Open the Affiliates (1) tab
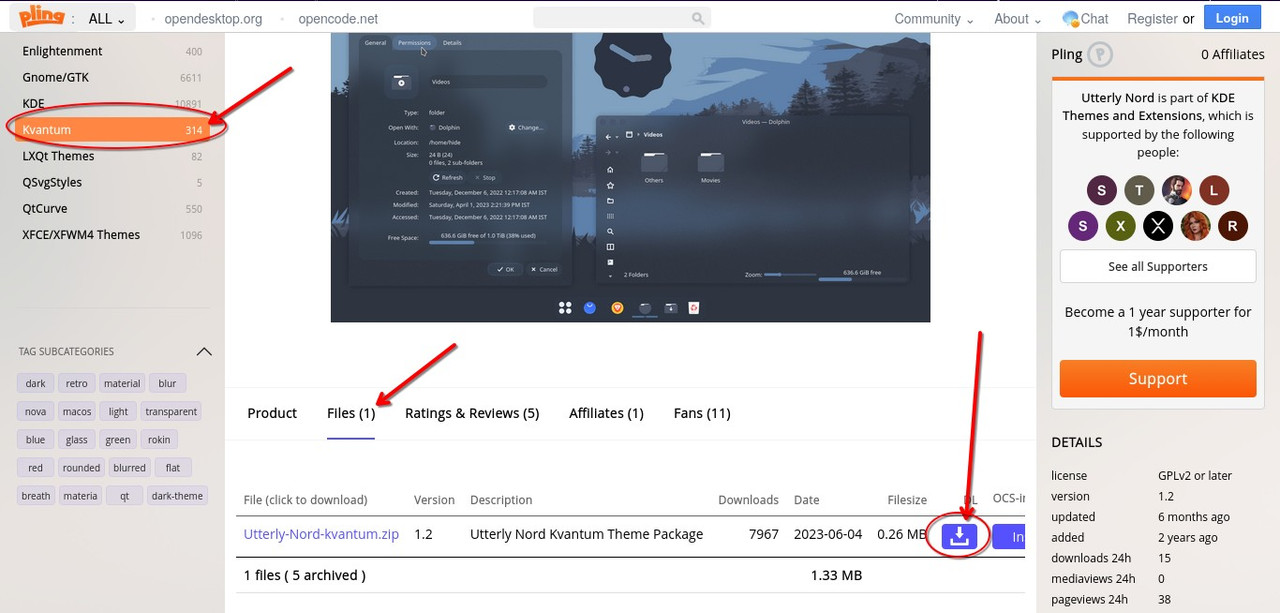The image size is (1280, 613). coord(606,413)
